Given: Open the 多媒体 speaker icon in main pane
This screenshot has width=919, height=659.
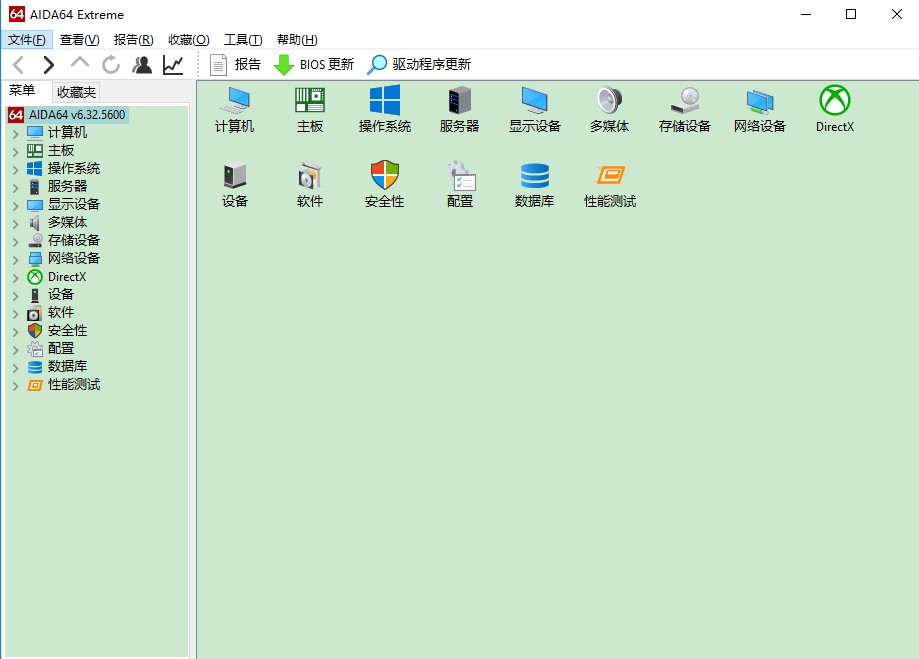Looking at the screenshot, I should coord(610,110).
